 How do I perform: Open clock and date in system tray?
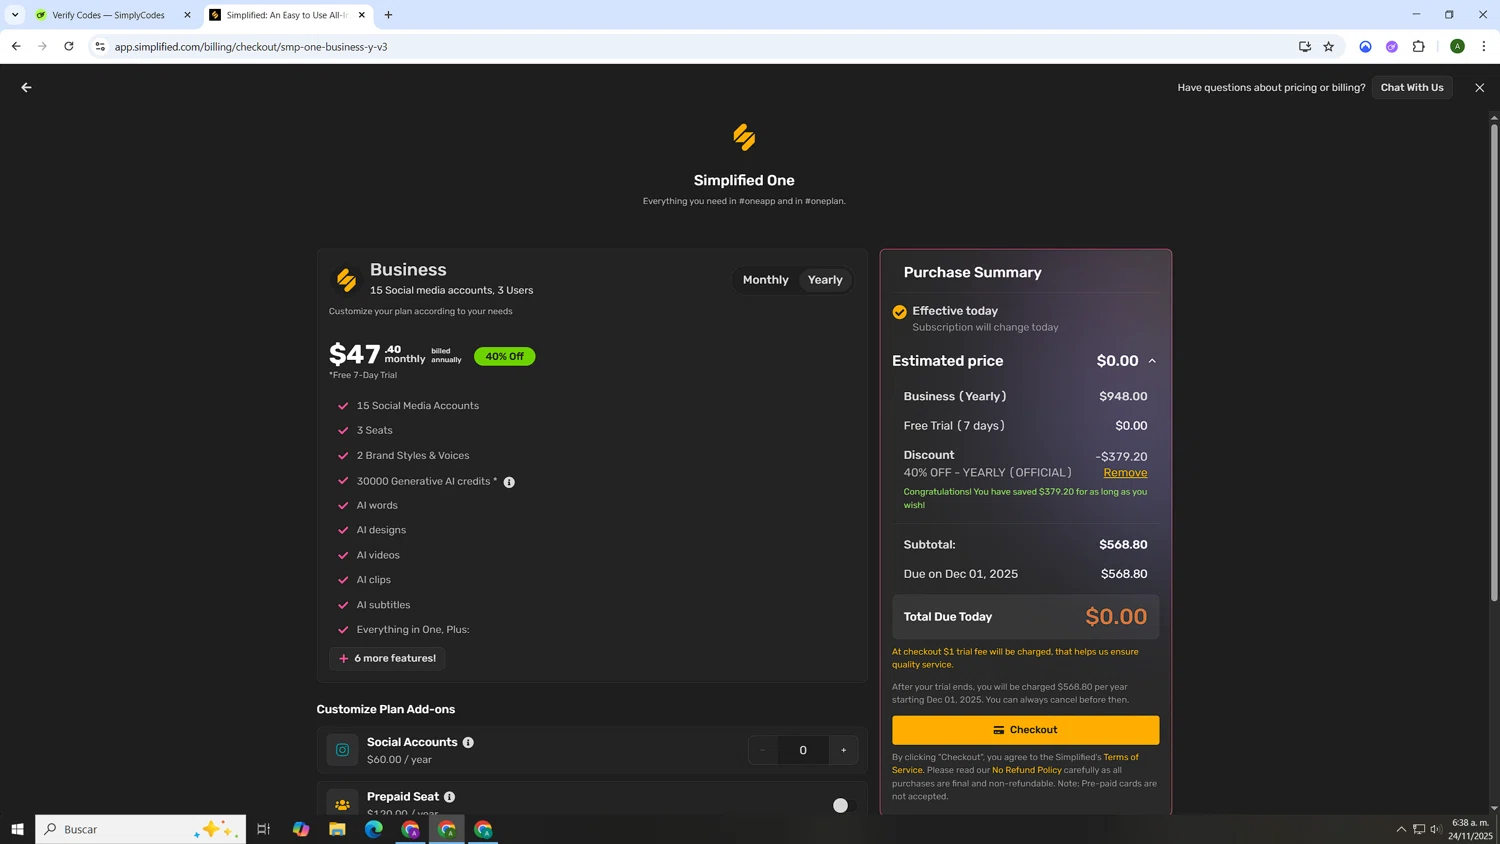click(1470, 829)
